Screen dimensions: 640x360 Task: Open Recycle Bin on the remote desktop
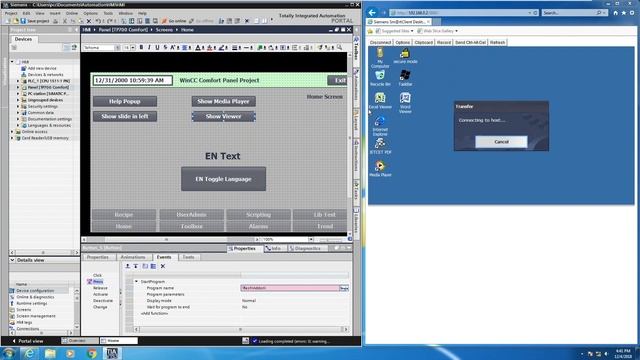[x=380, y=78]
